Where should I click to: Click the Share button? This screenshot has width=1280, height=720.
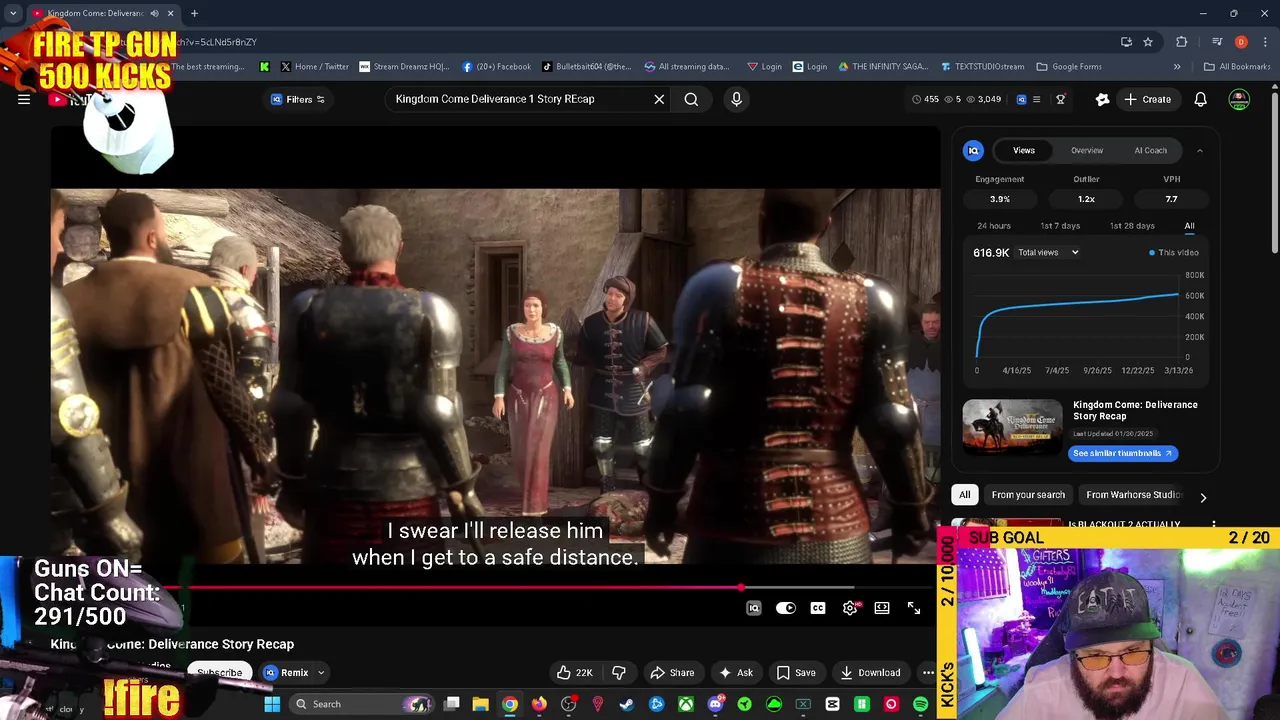pos(672,673)
